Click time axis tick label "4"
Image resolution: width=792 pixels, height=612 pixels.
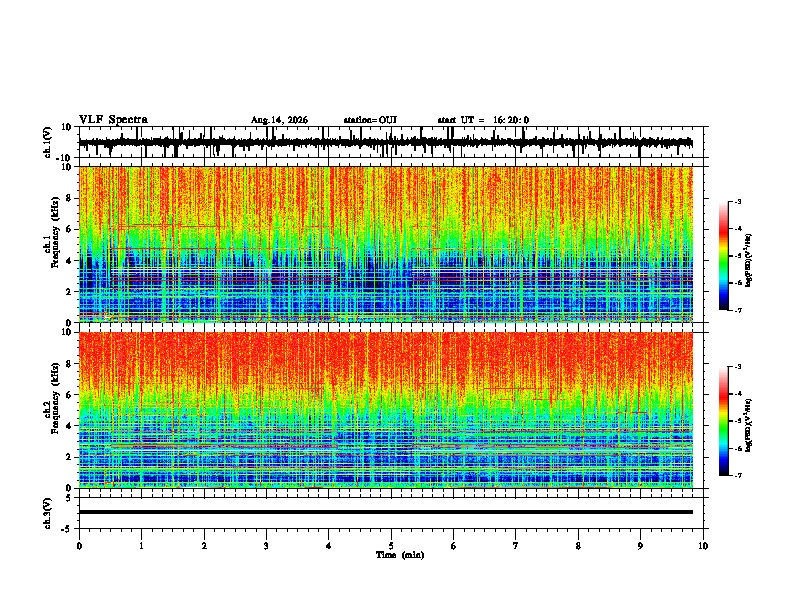(x=329, y=546)
